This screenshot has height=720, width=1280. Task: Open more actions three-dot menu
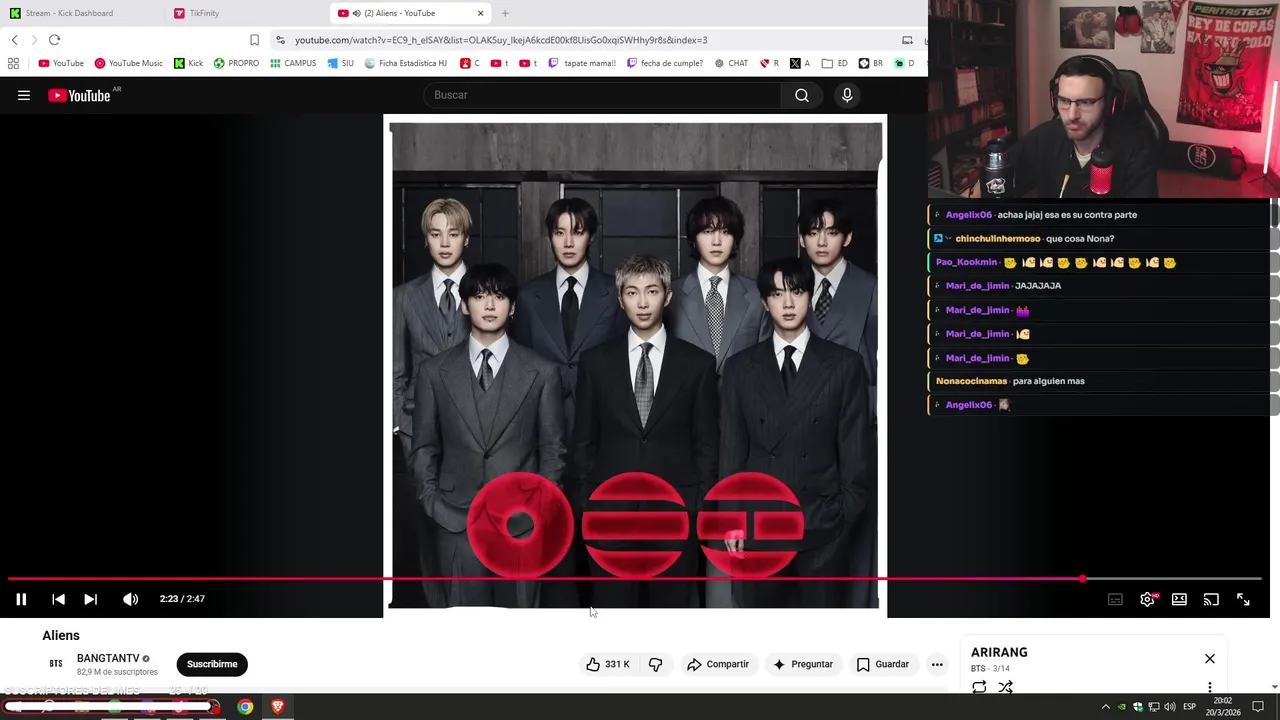click(937, 664)
